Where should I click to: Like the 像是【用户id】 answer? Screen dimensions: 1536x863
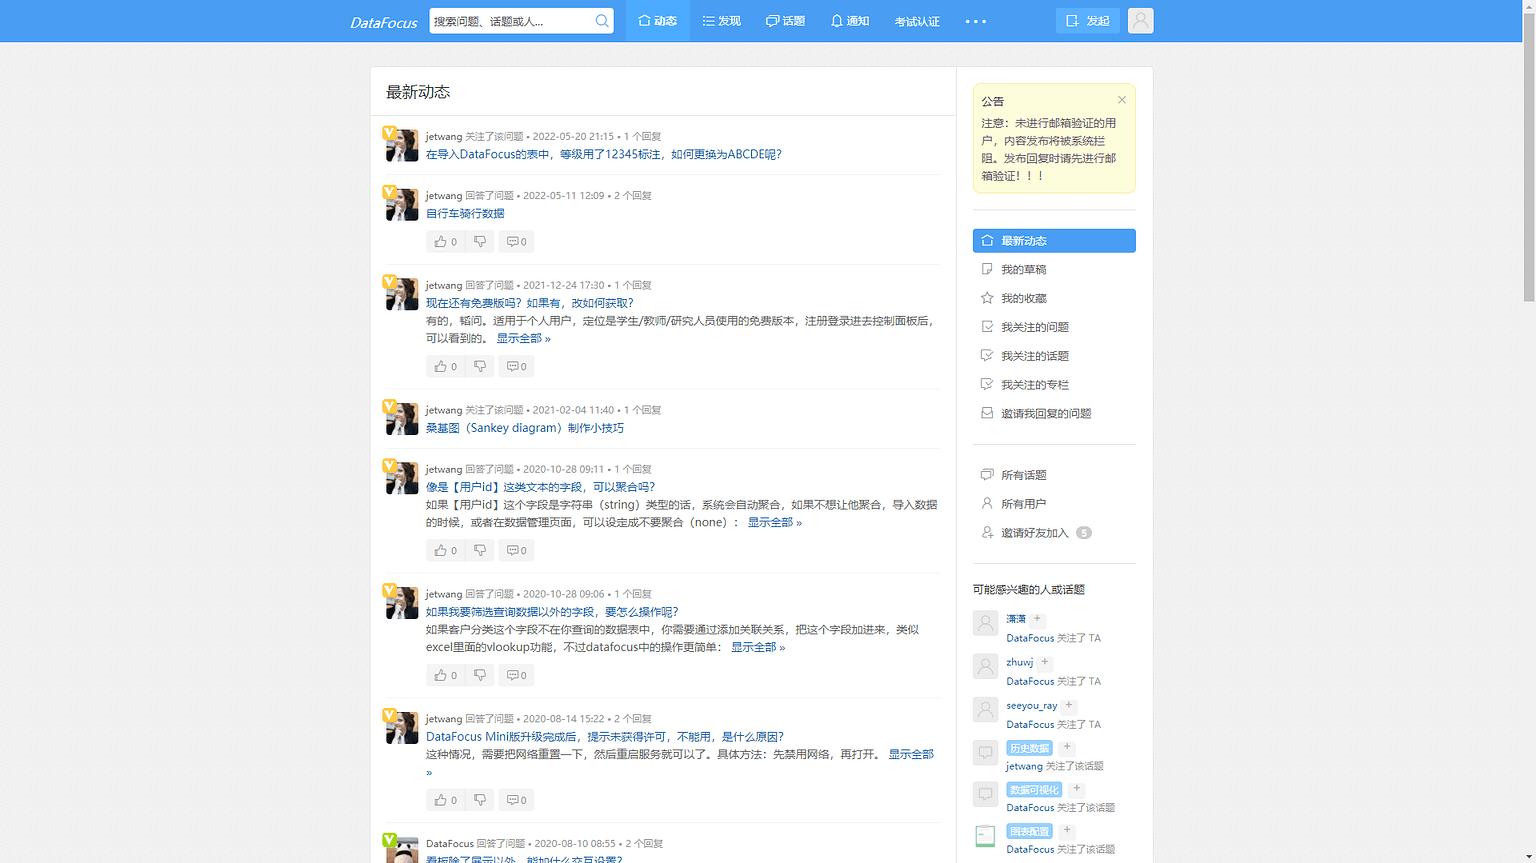click(x=446, y=551)
